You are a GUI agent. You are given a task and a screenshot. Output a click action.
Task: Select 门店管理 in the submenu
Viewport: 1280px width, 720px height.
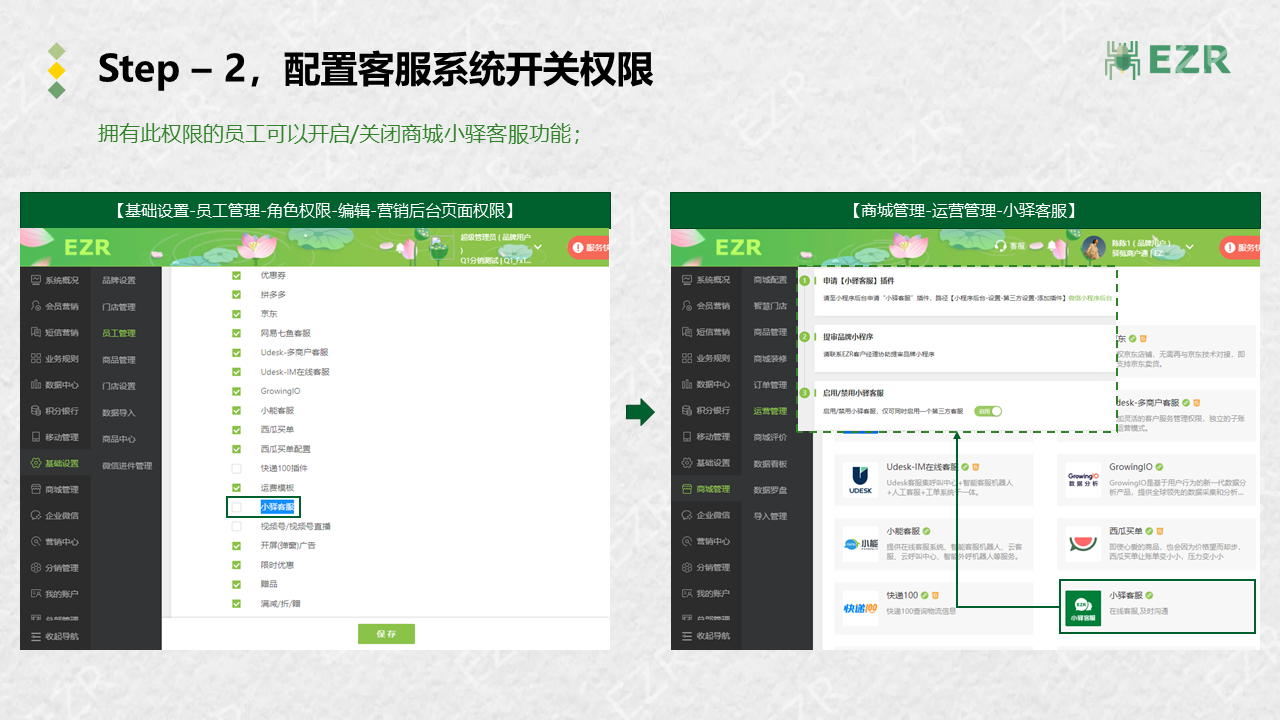[119, 307]
